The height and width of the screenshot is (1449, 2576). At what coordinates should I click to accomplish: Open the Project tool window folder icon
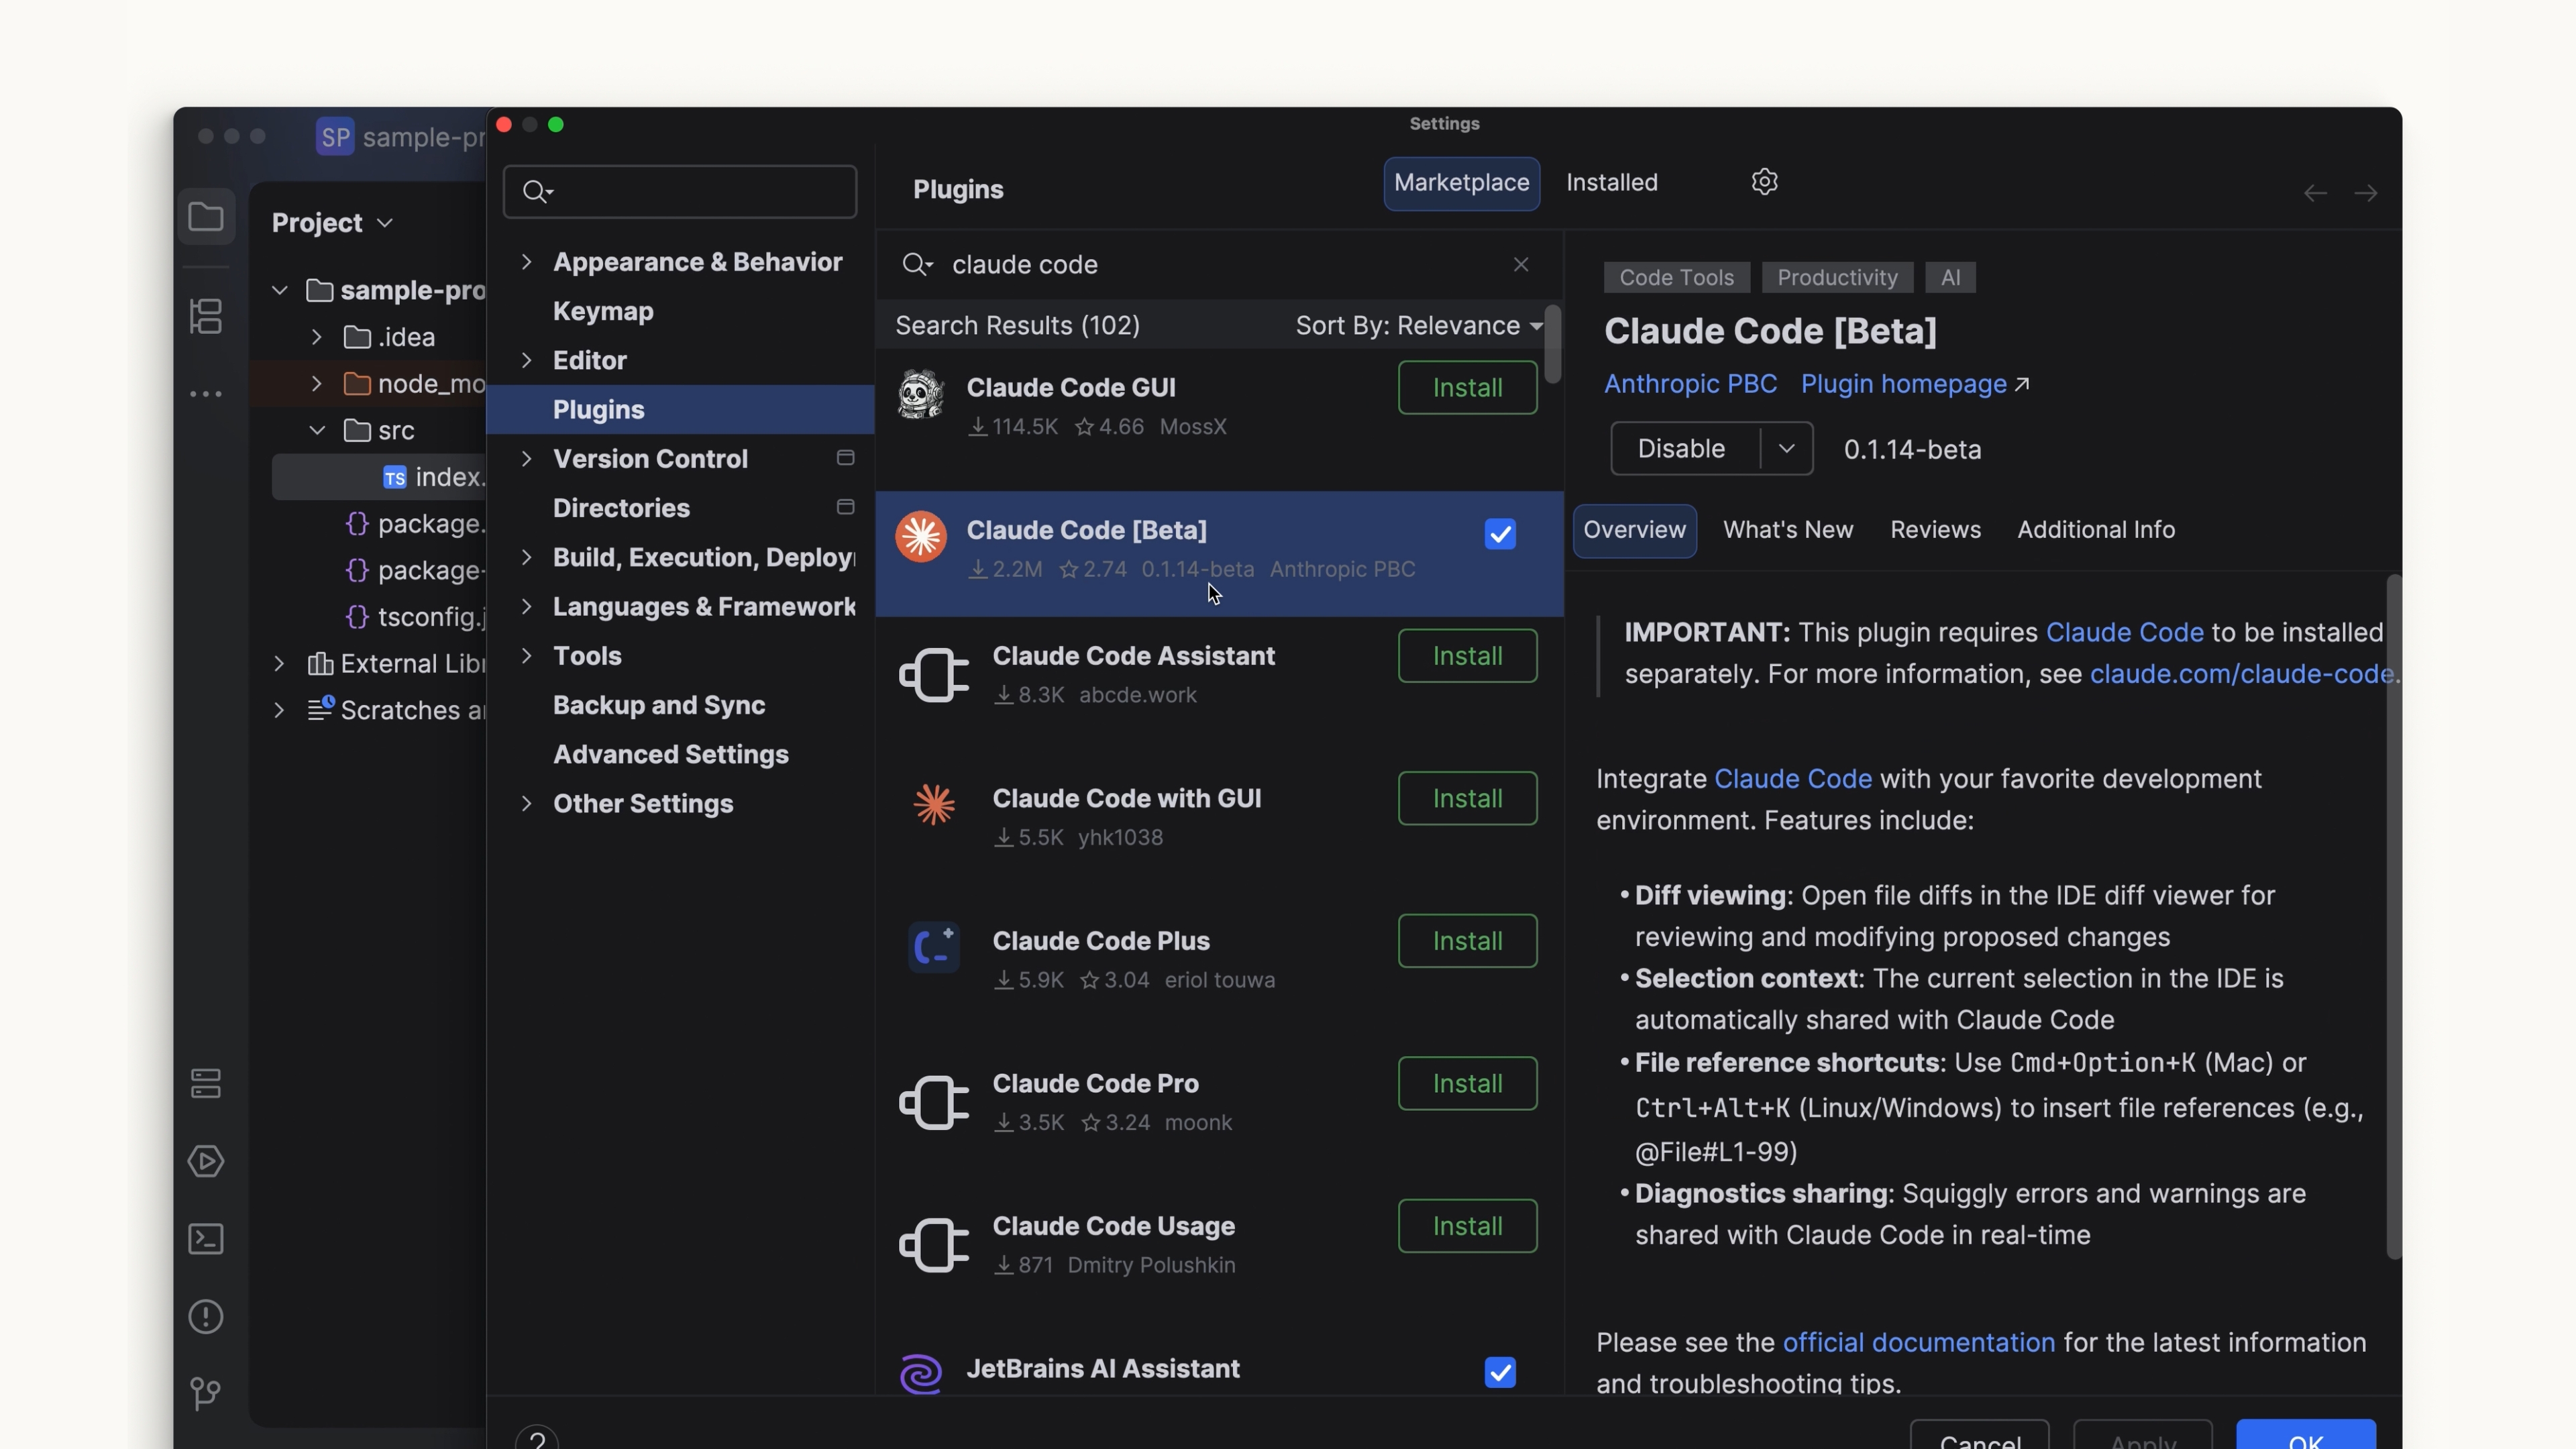click(206, 216)
